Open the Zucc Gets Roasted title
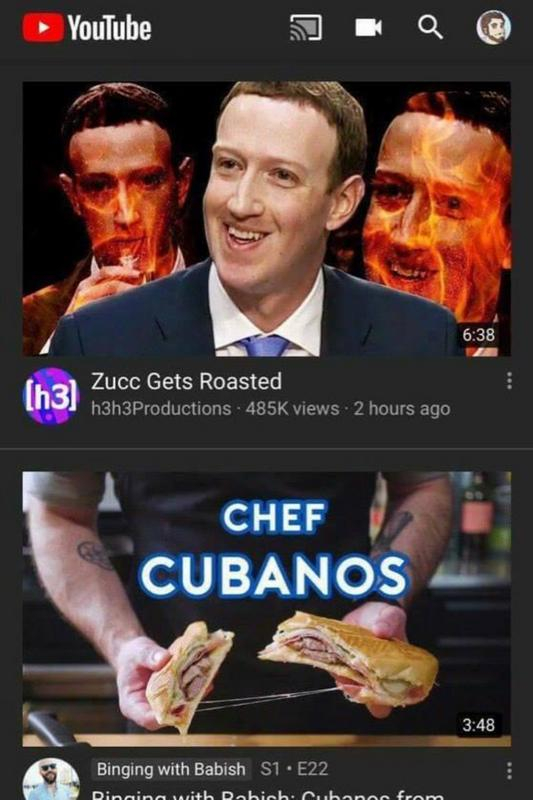The image size is (533, 800). tap(186, 381)
